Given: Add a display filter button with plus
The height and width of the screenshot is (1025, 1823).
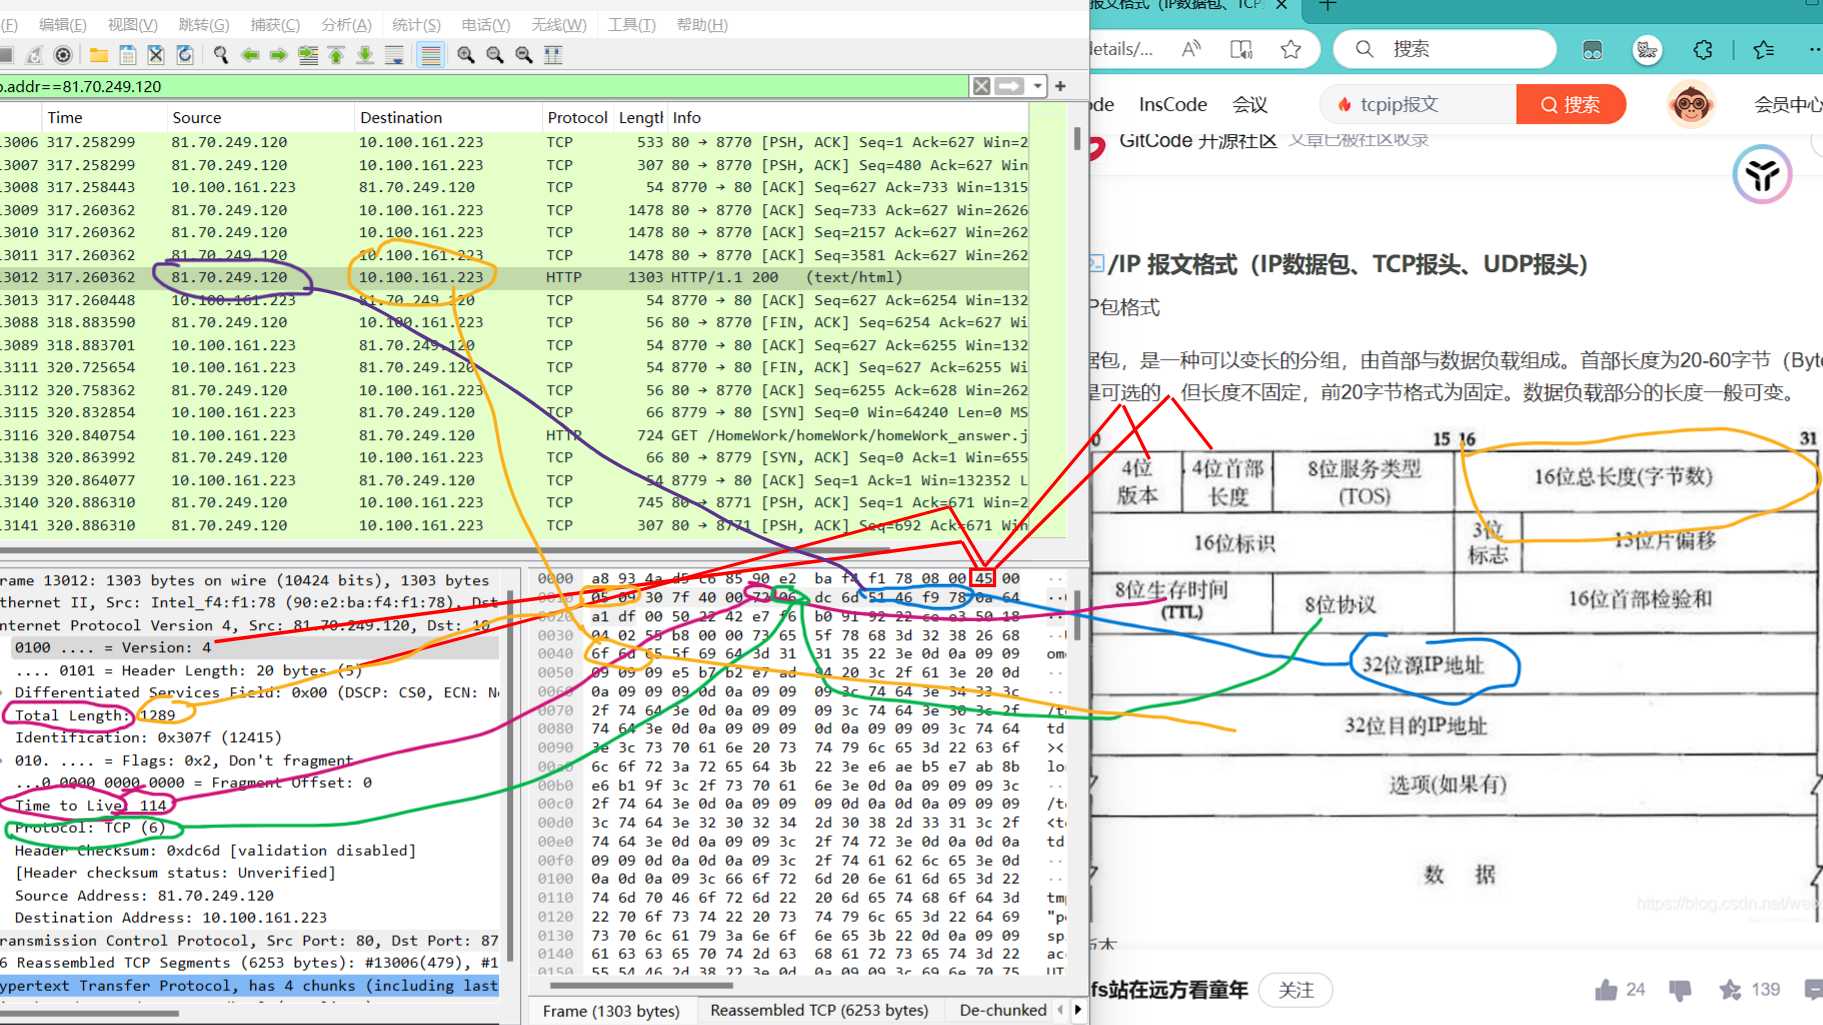Looking at the screenshot, I should pyautogui.click(x=1060, y=86).
